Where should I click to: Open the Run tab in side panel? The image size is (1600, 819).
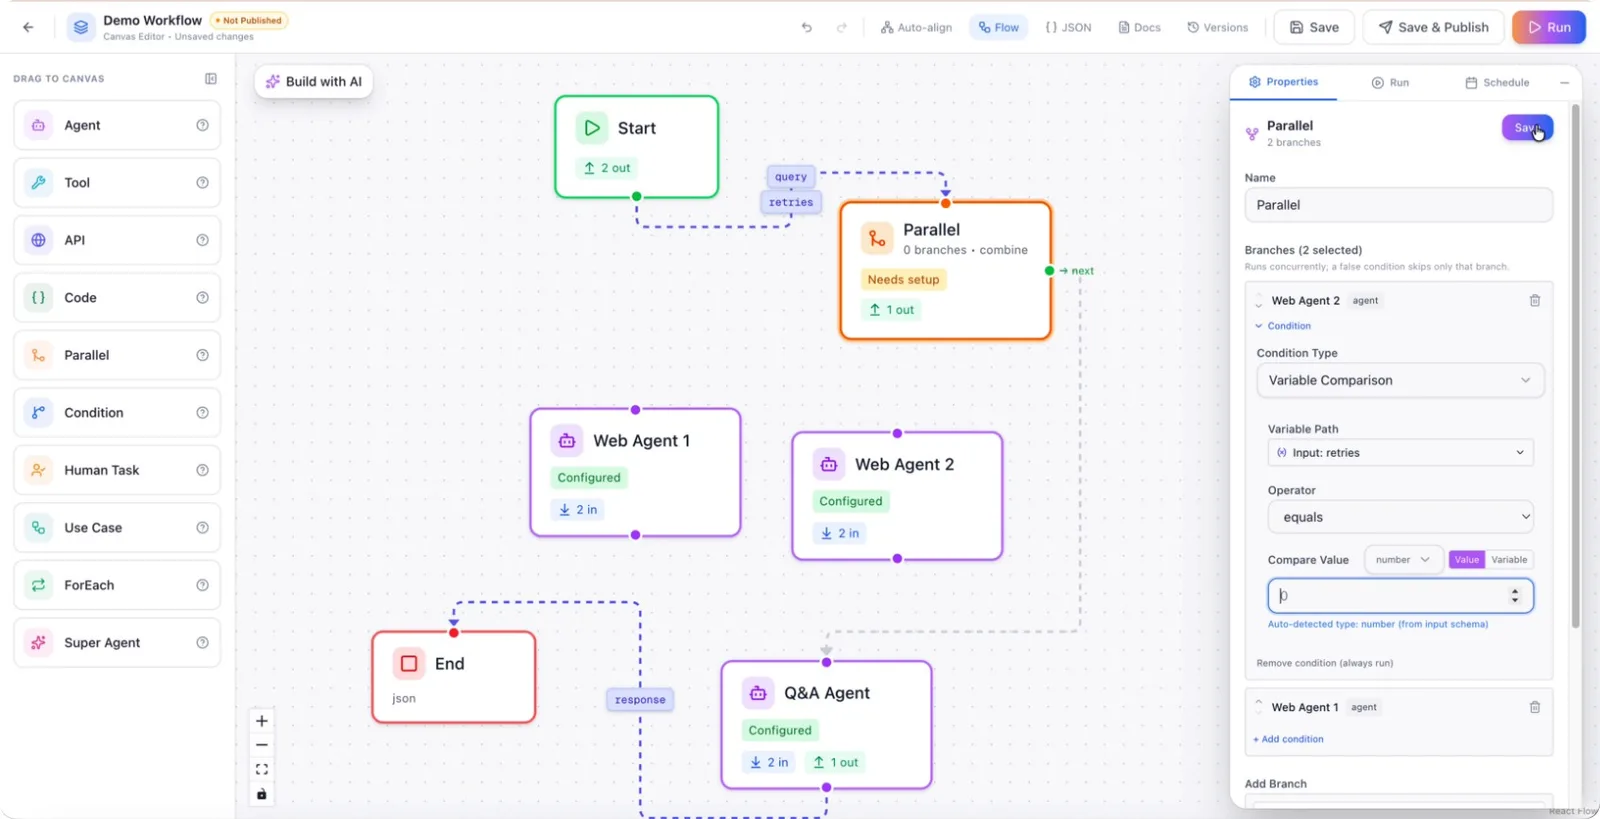point(1390,83)
